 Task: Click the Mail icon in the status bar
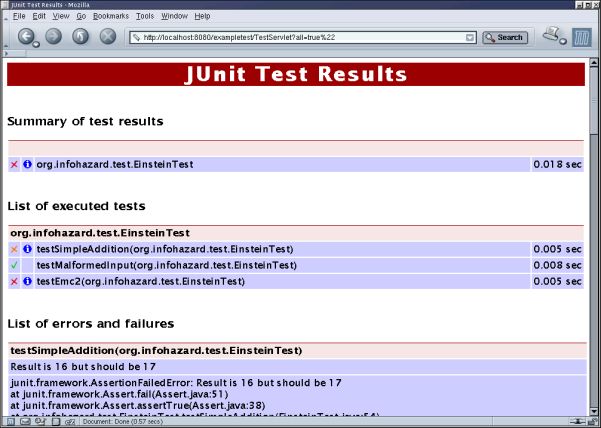(25, 421)
